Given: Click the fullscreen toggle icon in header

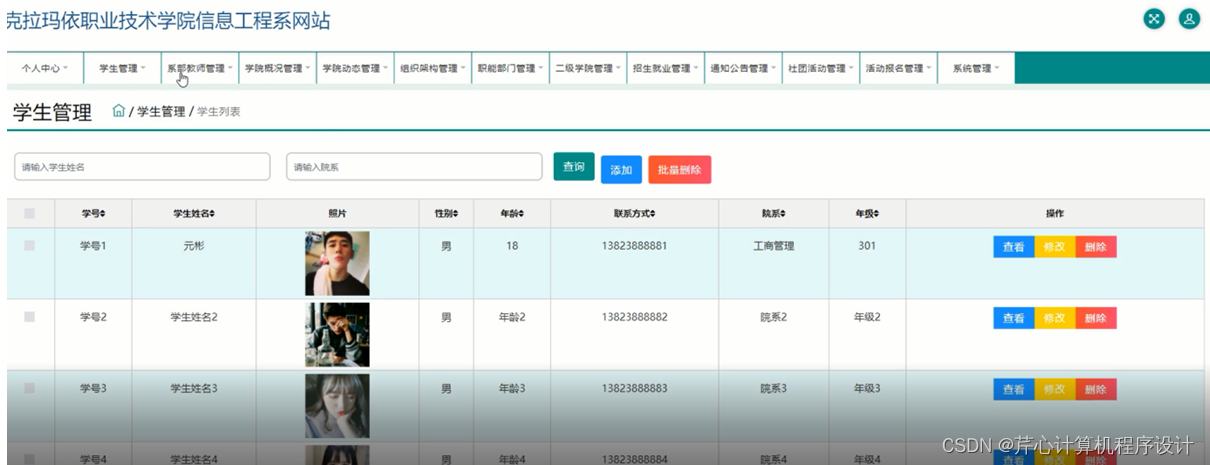Looking at the screenshot, I should point(1154,18).
